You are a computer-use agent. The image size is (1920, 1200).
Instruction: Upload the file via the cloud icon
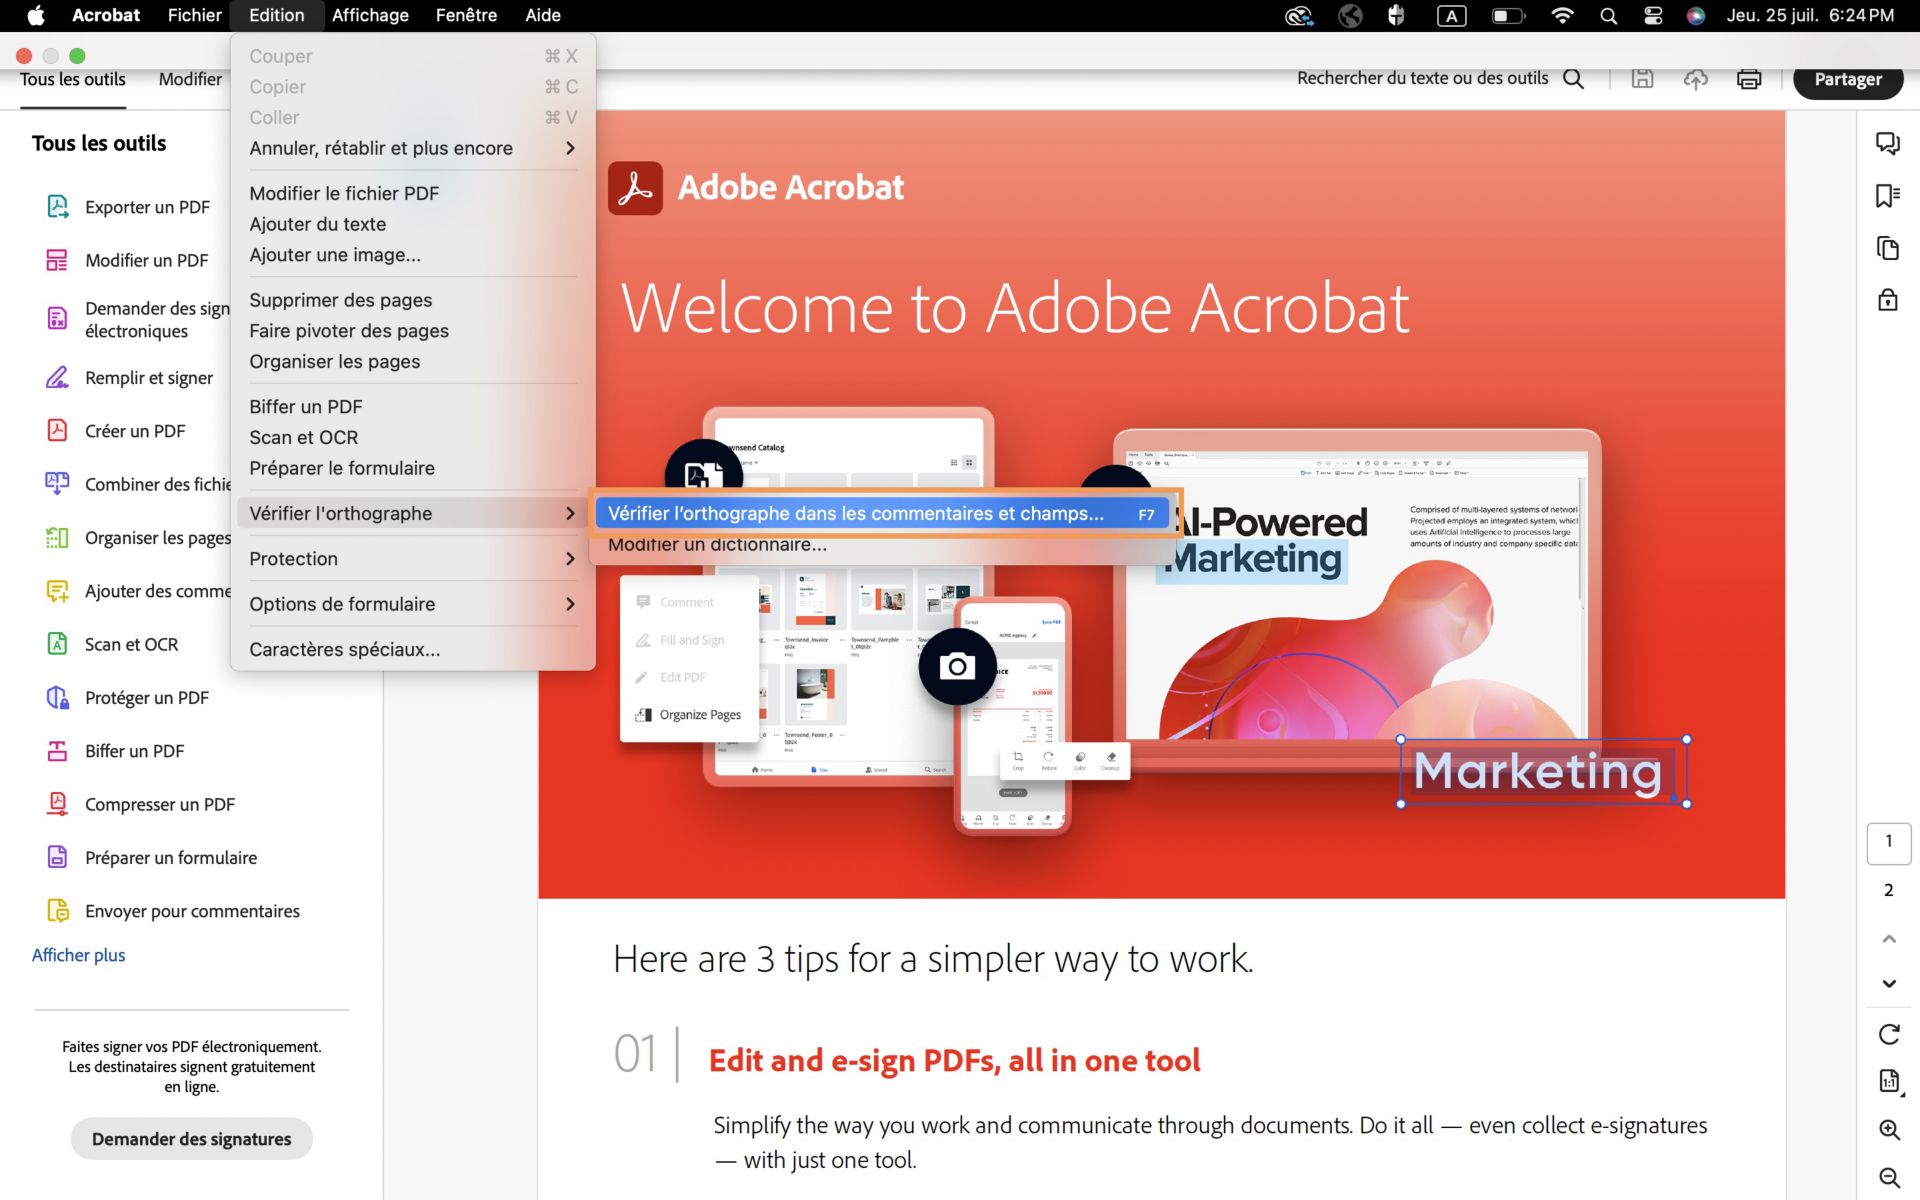coord(1695,78)
